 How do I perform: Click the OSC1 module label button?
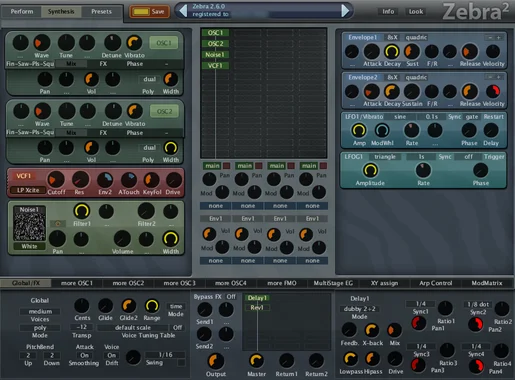click(164, 43)
